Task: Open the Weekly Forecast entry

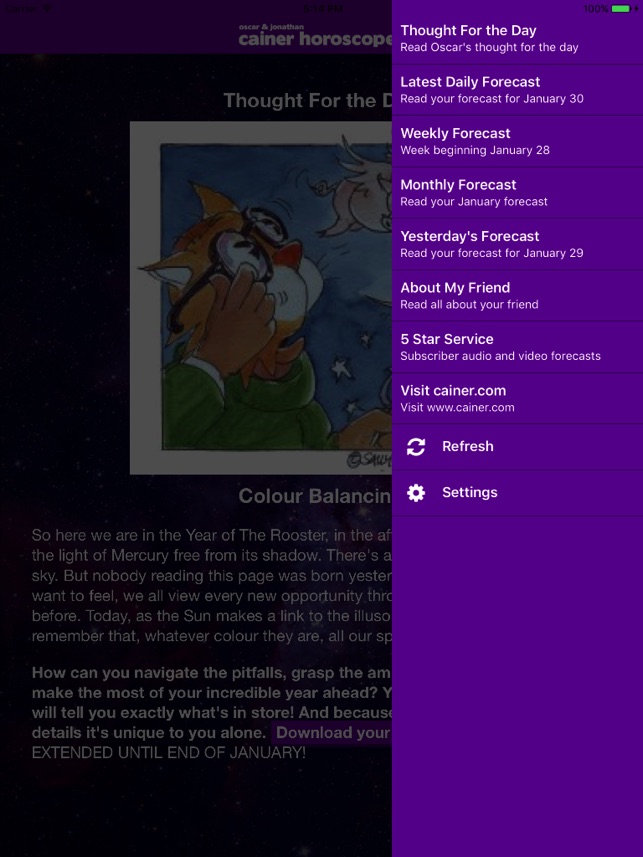Action: [517, 141]
